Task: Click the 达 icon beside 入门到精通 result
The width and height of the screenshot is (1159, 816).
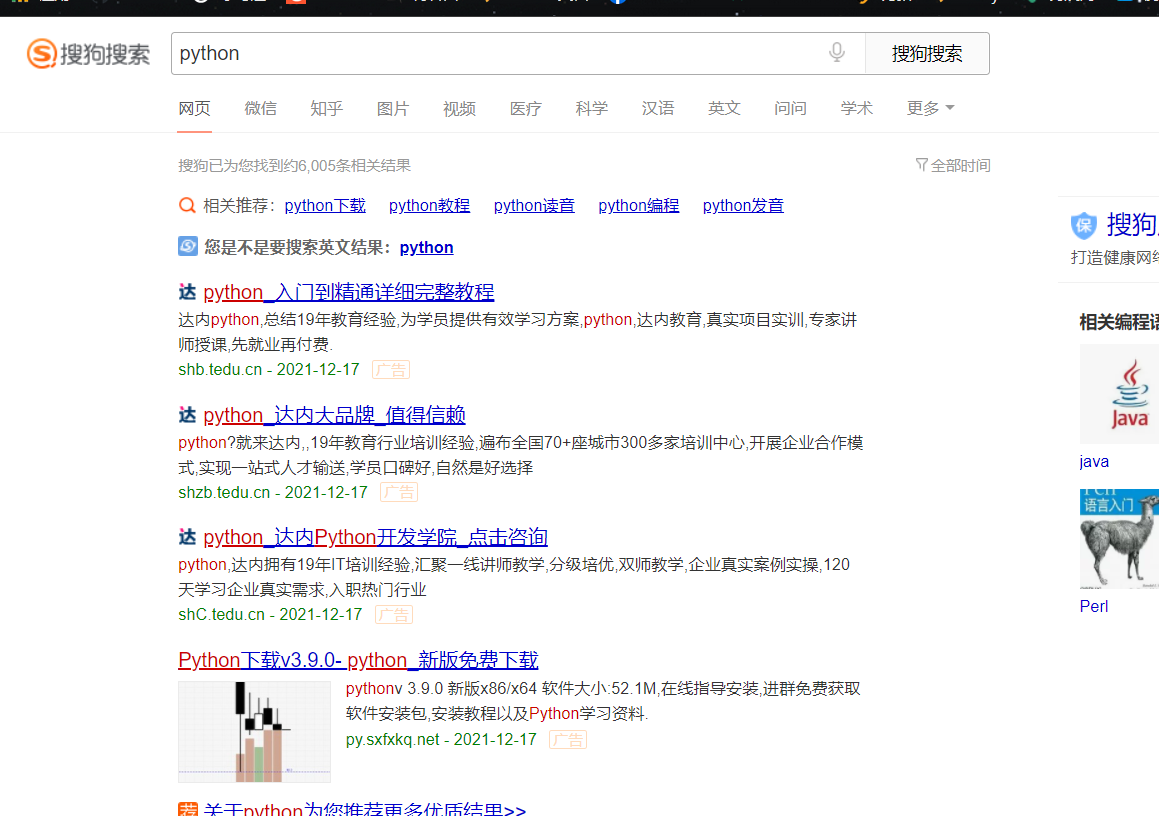Action: pyautogui.click(x=187, y=292)
